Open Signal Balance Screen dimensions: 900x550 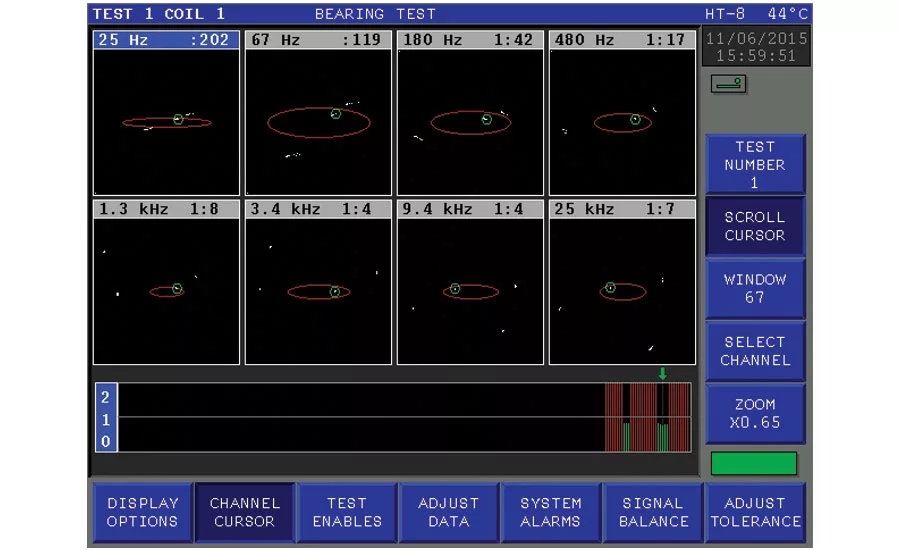pyautogui.click(x=653, y=512)
